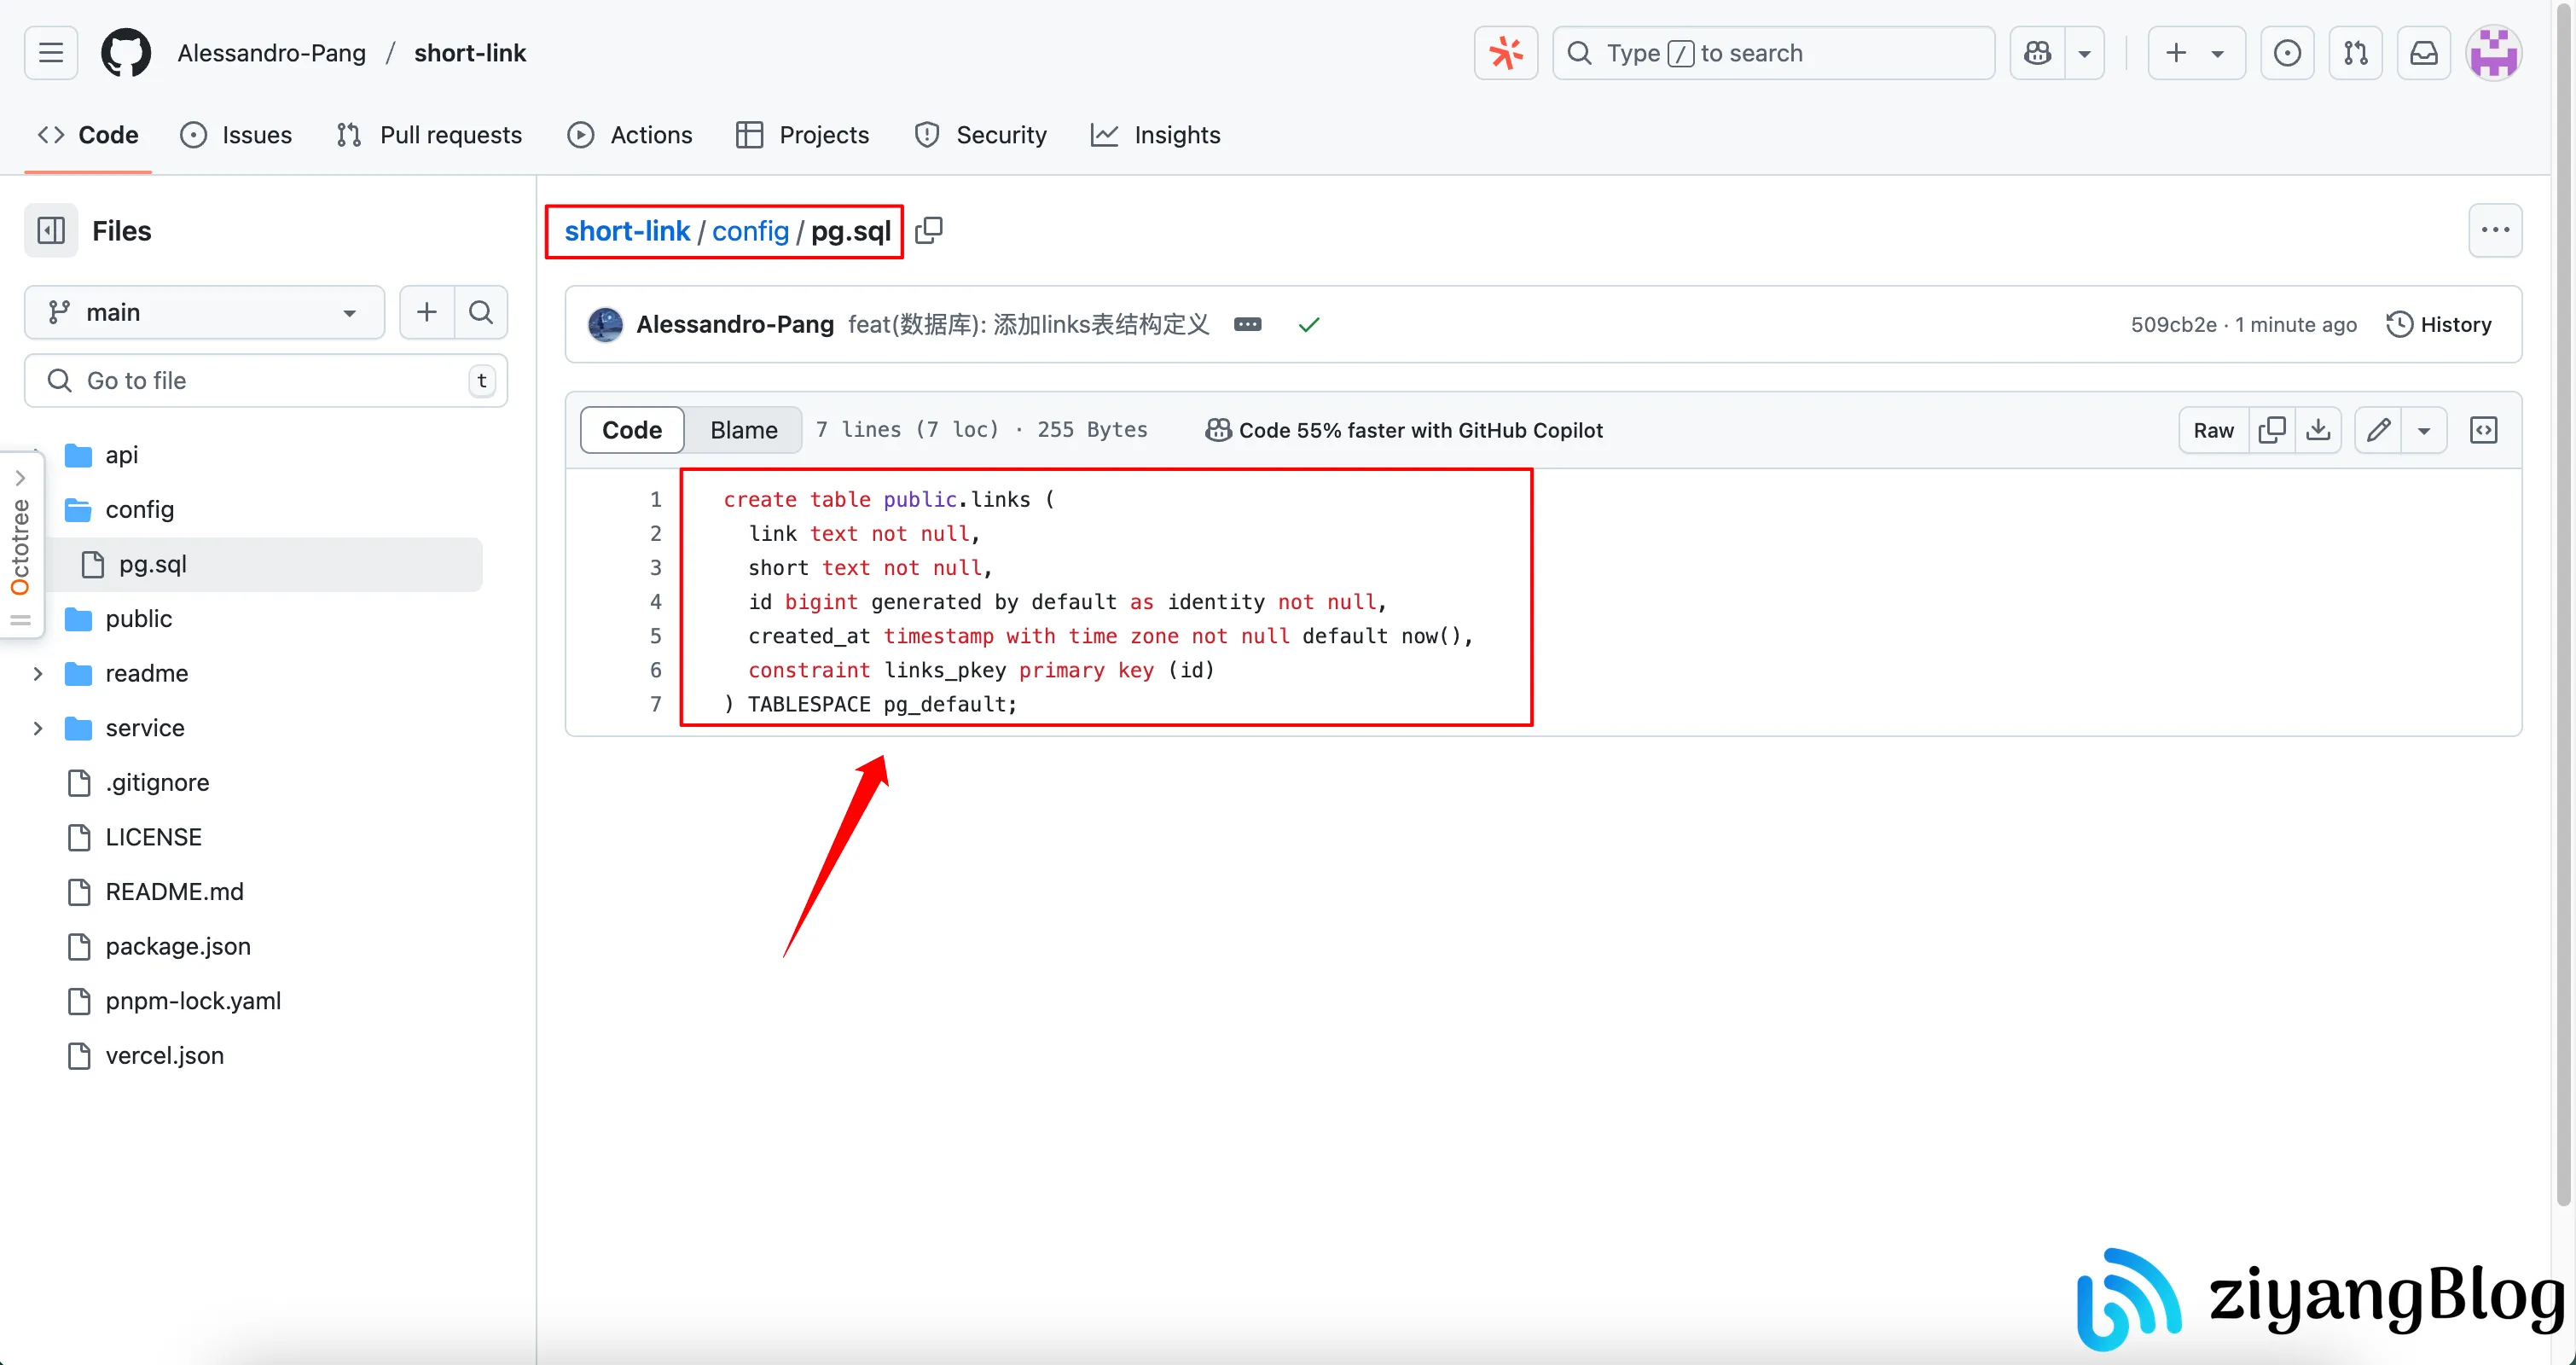The image size is (2576, 1365).
Task: Open the user avatar menu
Action: click(2494, 53)
